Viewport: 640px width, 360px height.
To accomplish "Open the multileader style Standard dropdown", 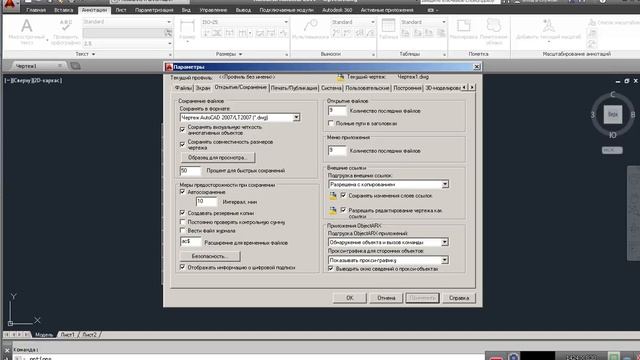I will 373,22.
